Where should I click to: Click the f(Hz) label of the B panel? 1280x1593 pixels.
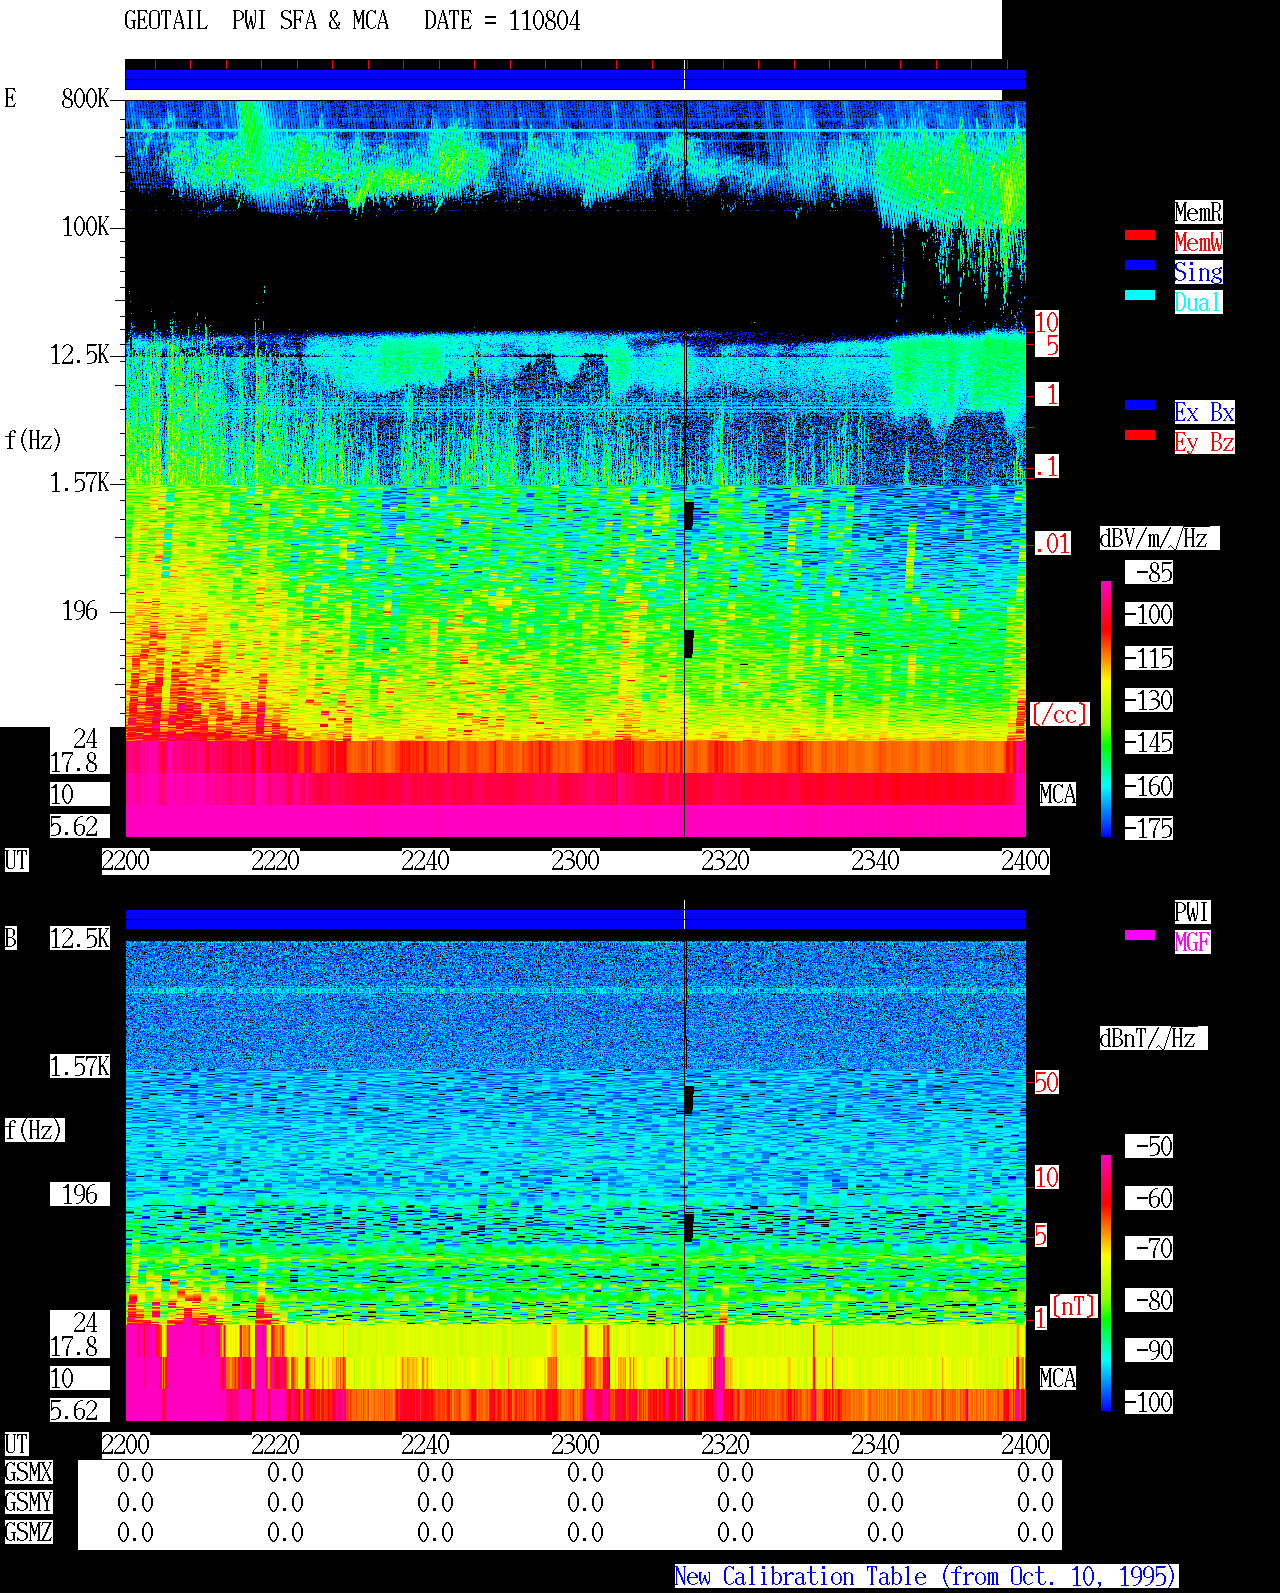point(33,1130)
